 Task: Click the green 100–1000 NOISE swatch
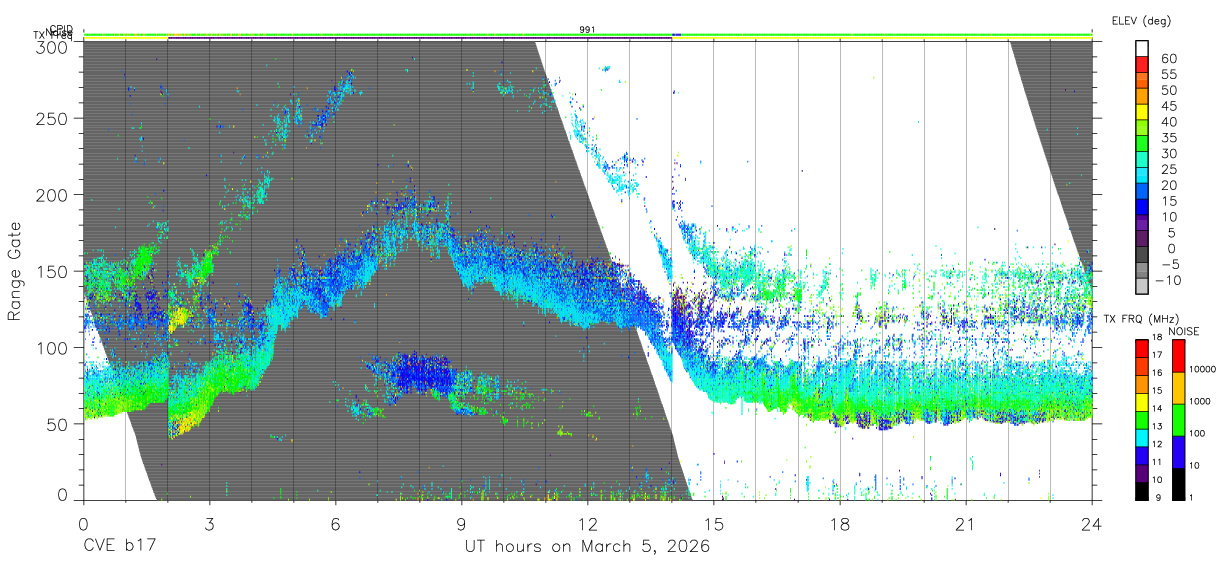1179,420
